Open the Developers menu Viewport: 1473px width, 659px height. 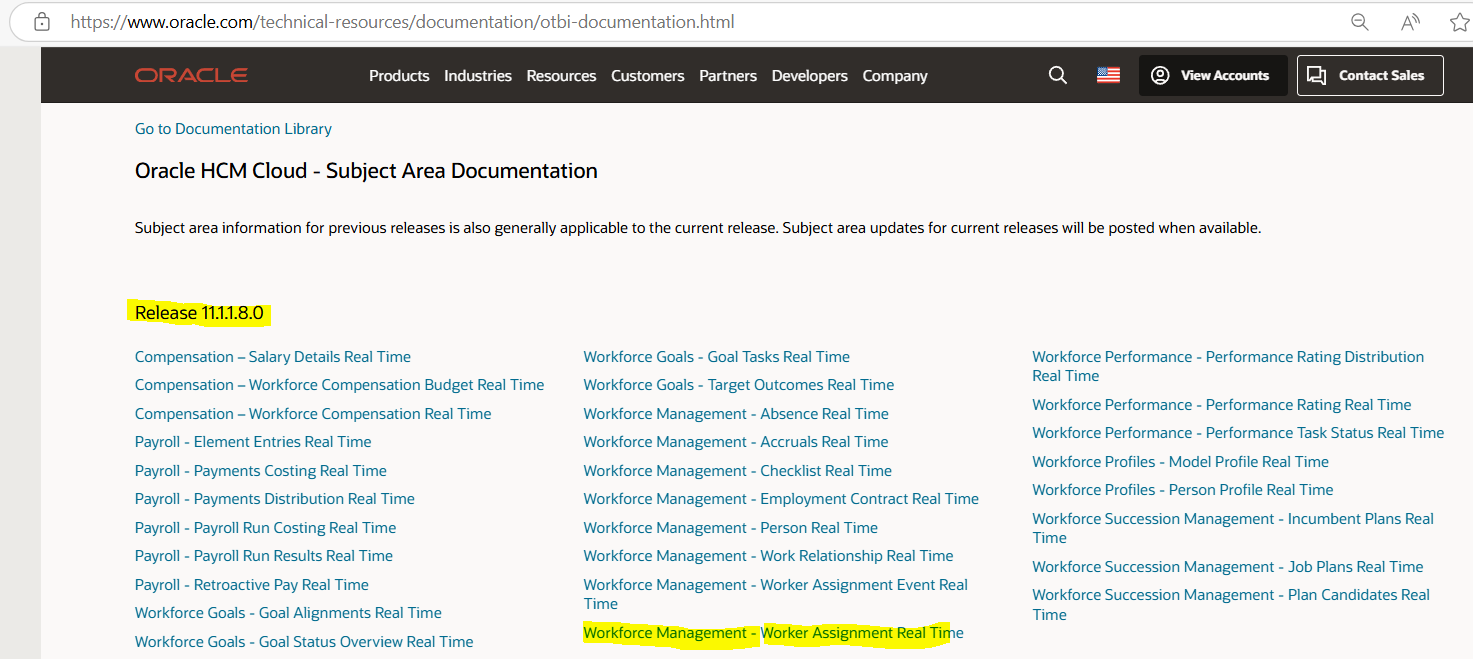(x=810, y=76)
